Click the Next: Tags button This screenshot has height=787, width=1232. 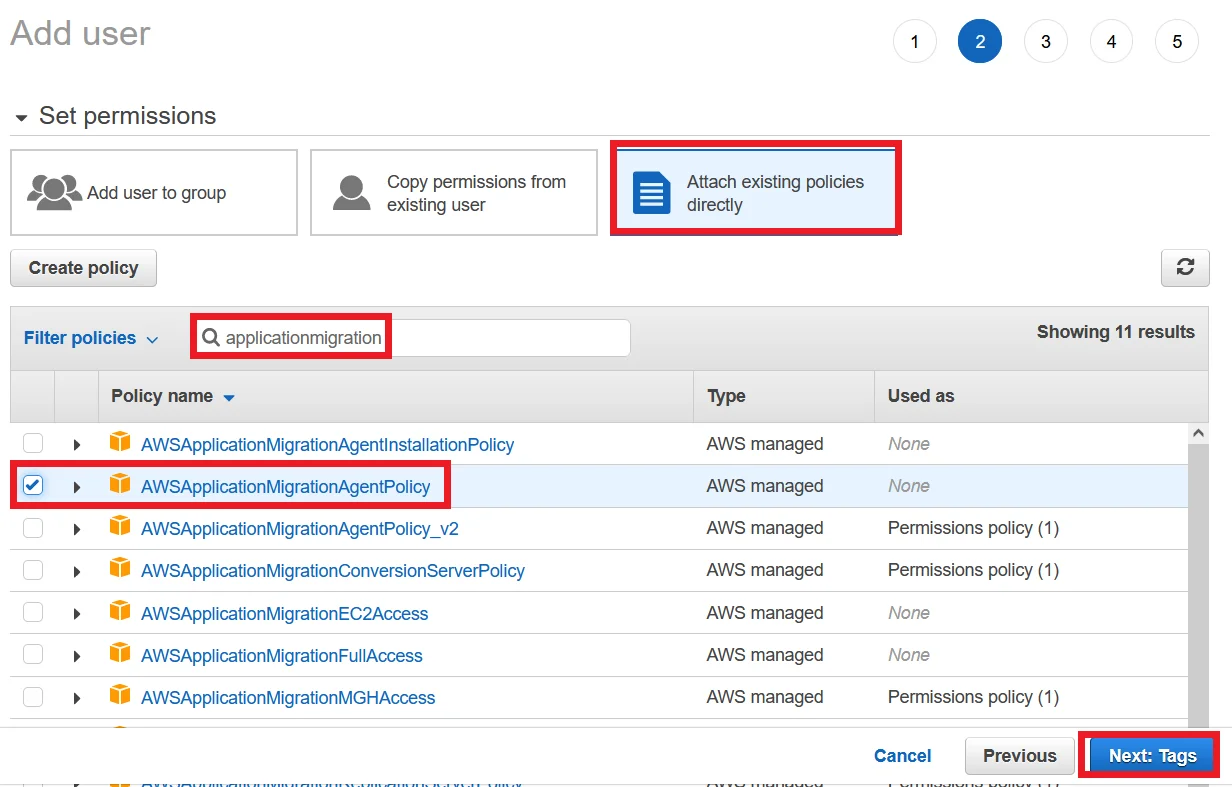[x=1152, y=756]
